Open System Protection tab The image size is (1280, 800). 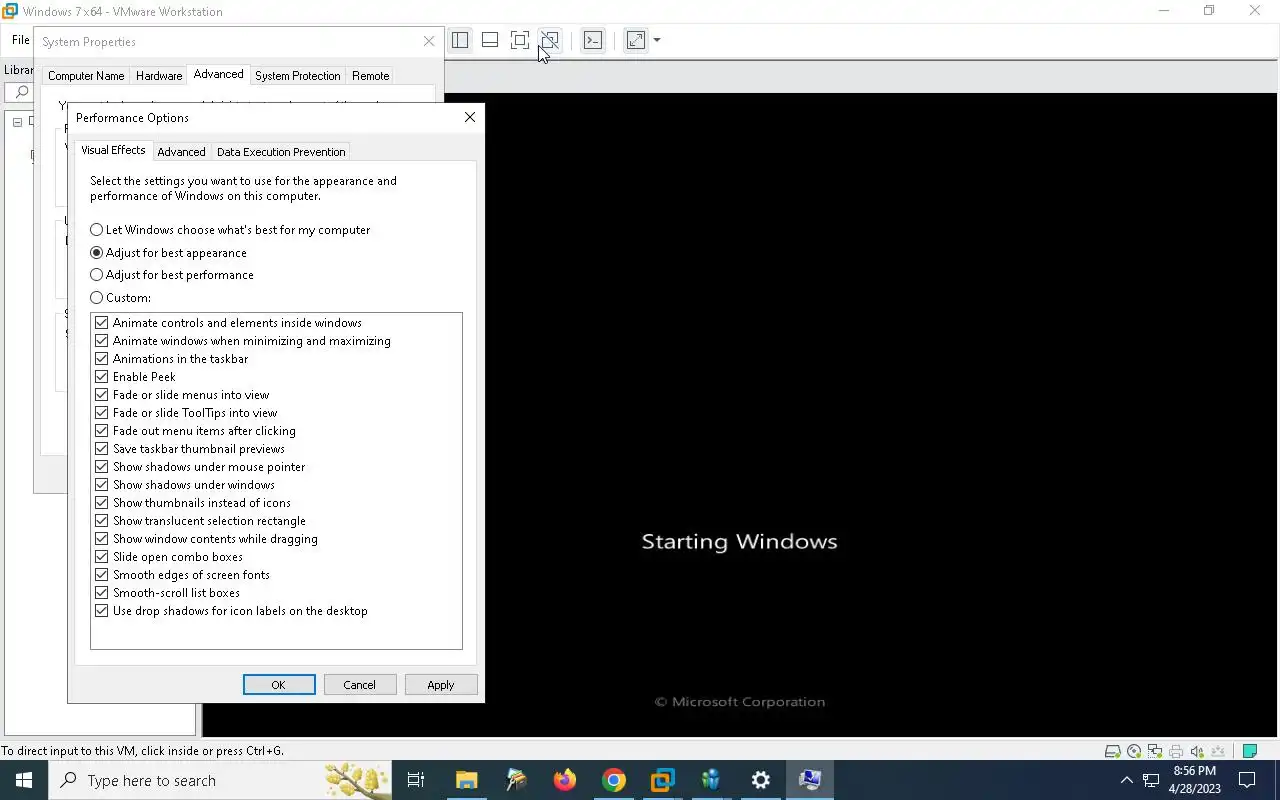[297, 76]
